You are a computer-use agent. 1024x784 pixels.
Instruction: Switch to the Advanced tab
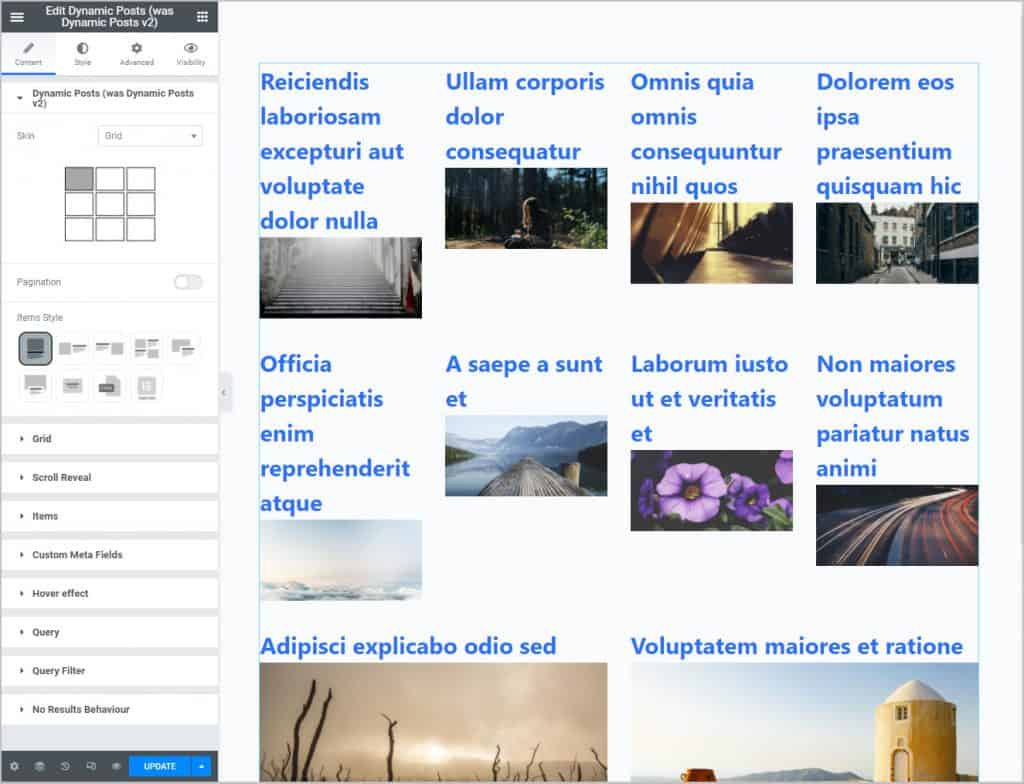coord(136,54)
